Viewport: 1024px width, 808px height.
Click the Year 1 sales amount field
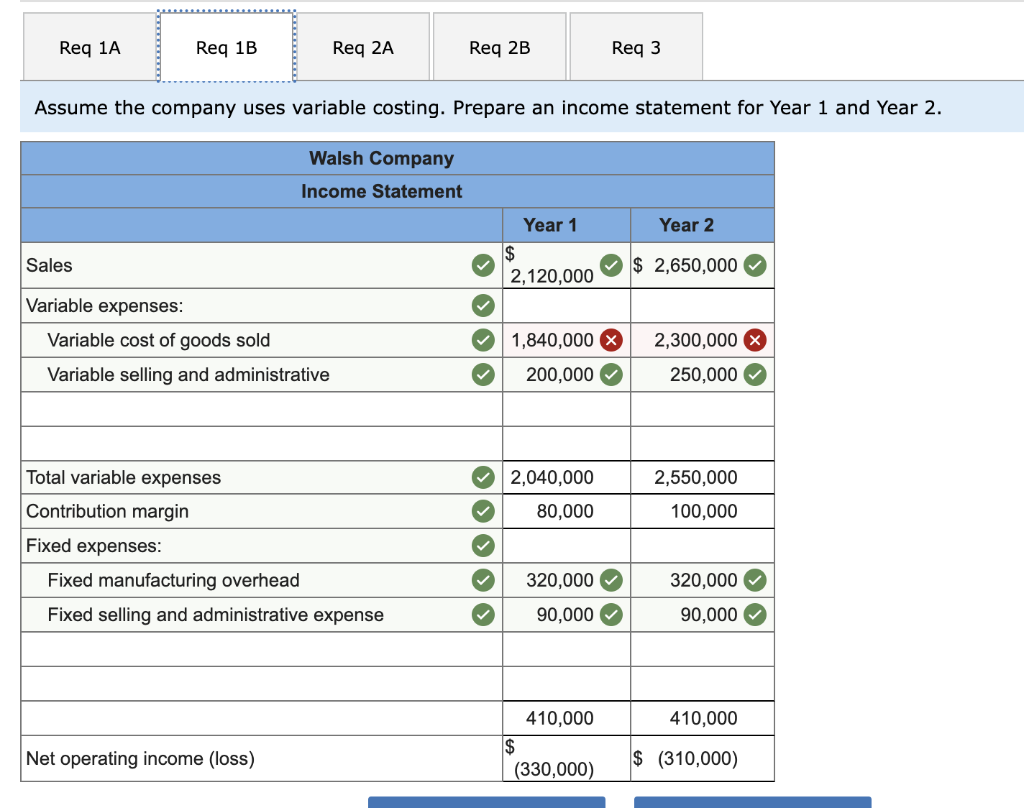566,265
